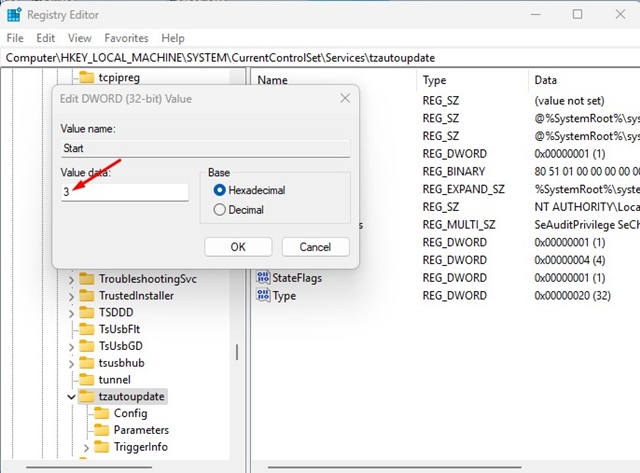Viewport: 640px width, 473px height.
Task: Select the TSDDD folder icon
Action: (x=86, y=312)
